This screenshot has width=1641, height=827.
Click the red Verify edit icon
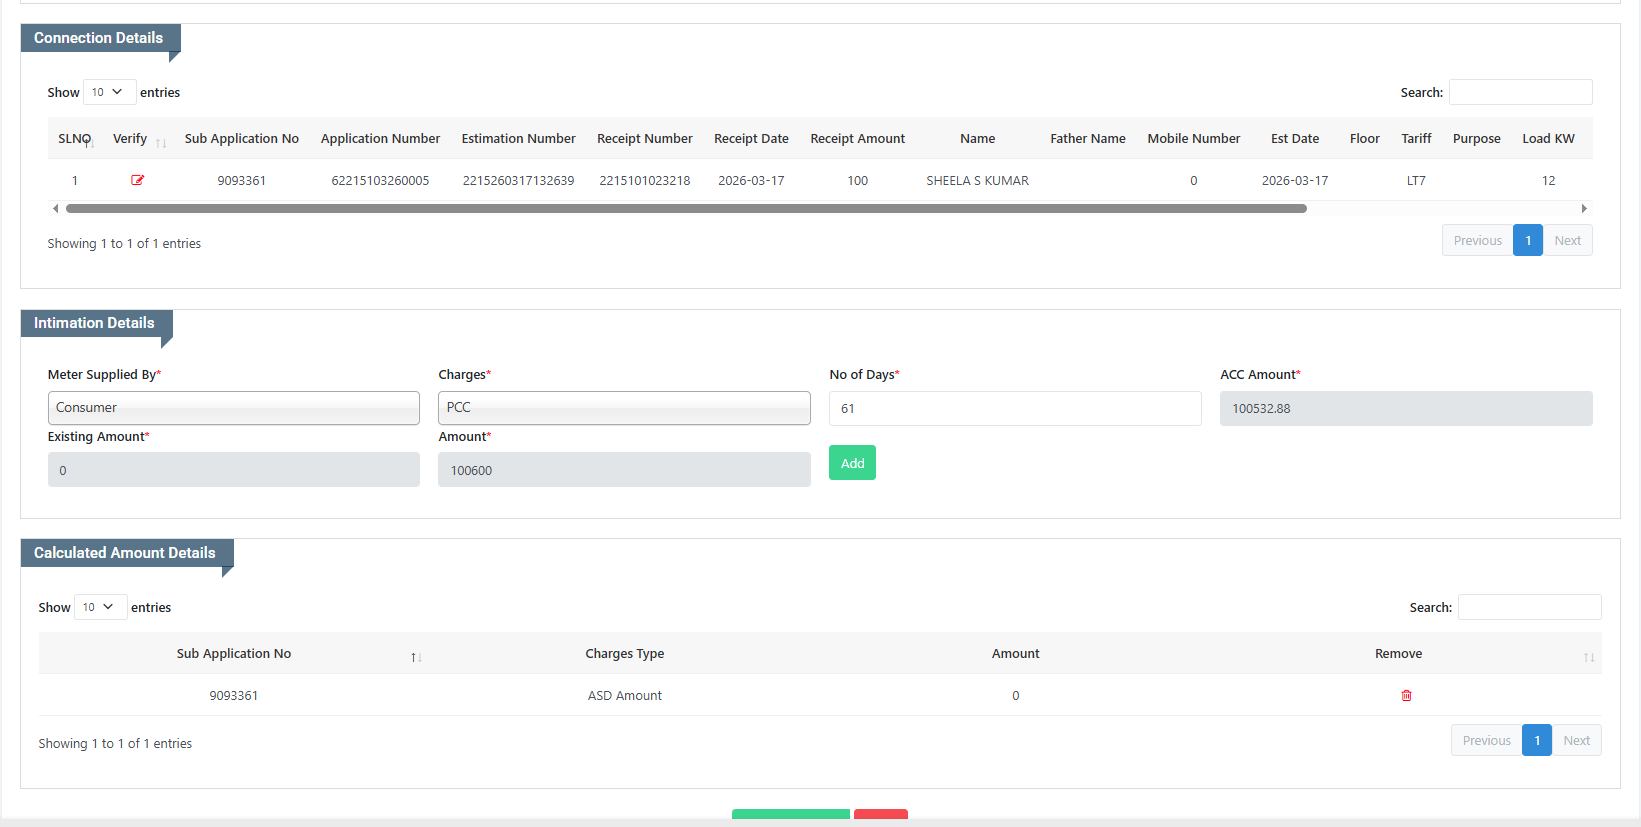pyautogui.click(x=138, y=181)
